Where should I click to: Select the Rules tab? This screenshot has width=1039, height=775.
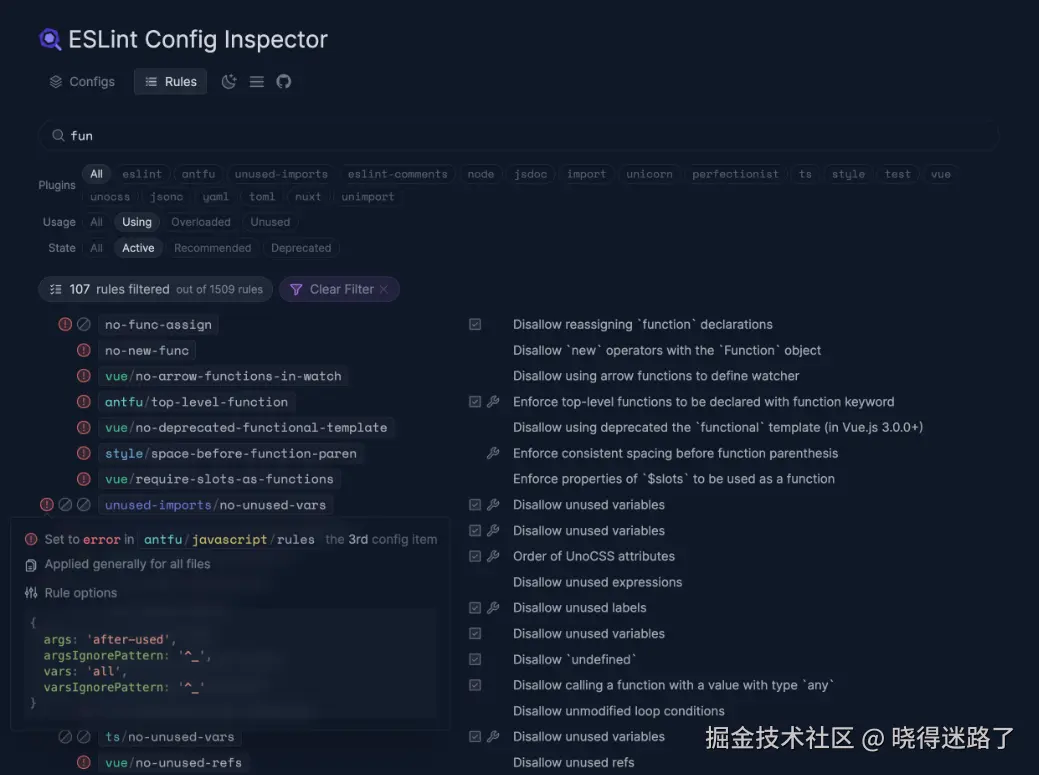click(x=170, y=81)
